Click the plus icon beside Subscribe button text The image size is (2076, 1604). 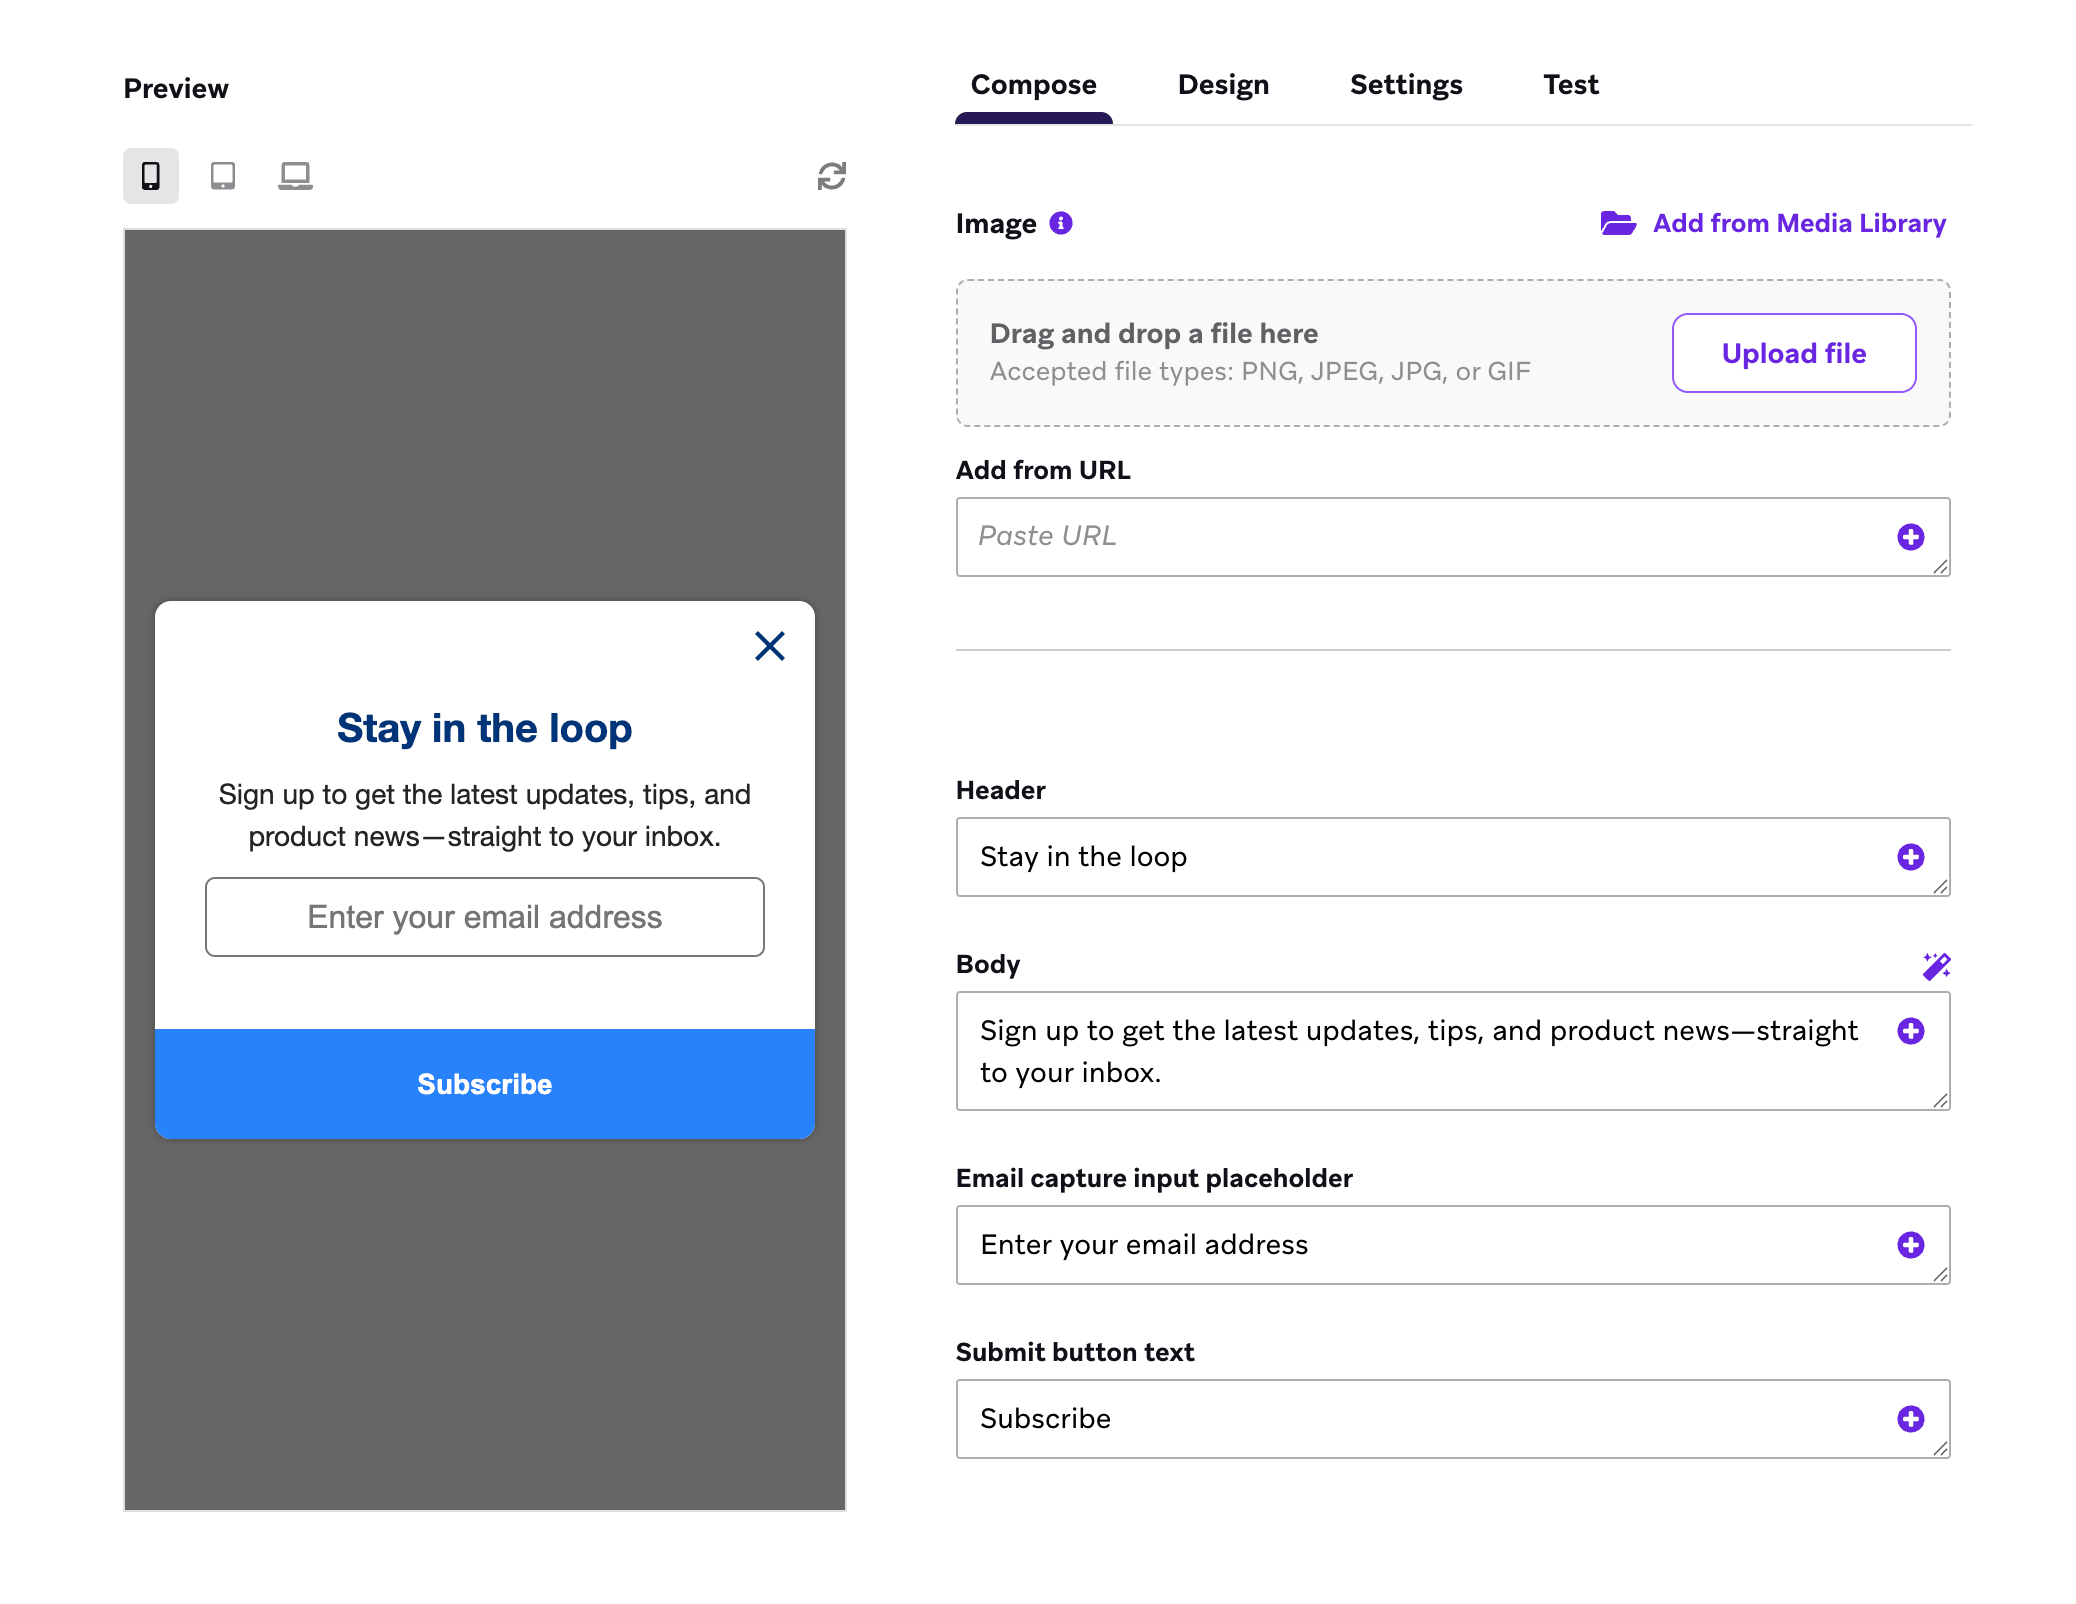[1911, 1419]
